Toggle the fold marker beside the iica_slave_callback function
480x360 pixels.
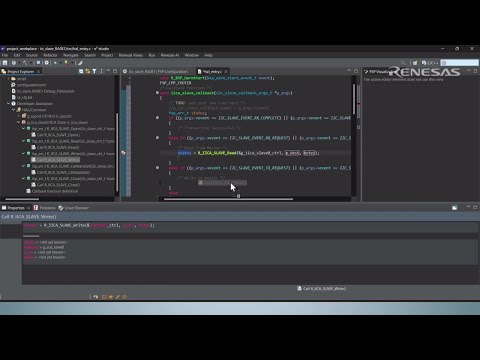click(157, 93)
